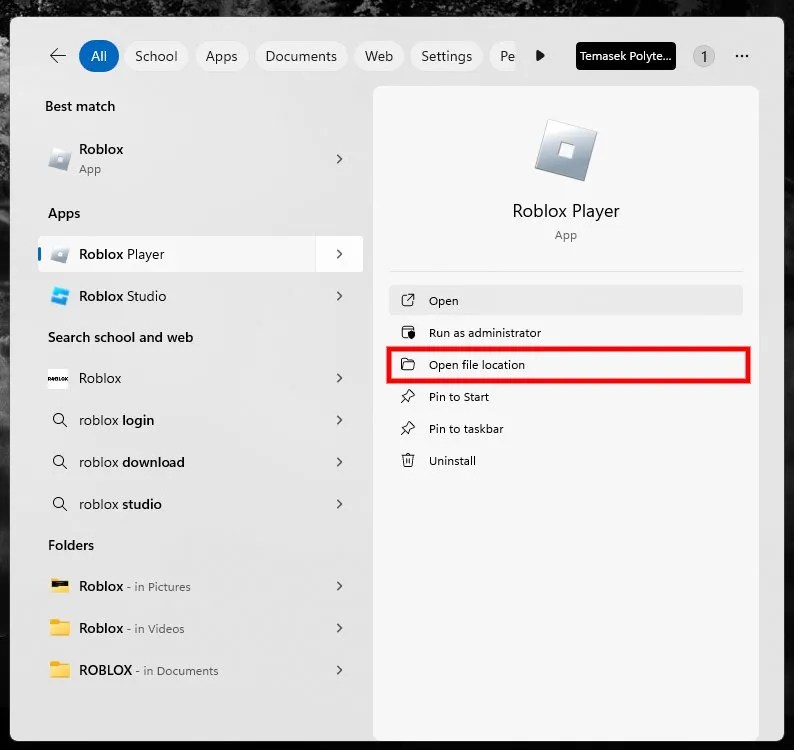
Task: Expand the roblox studio suggestion chevron
Action: pos(339,504)
